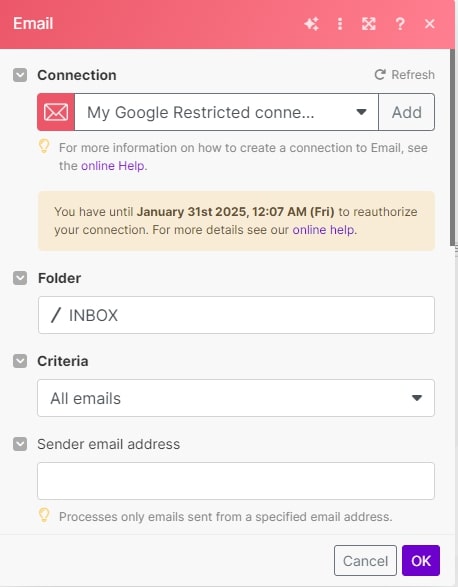
Task: Open help via question mark icon
Action: coord(400,24)
